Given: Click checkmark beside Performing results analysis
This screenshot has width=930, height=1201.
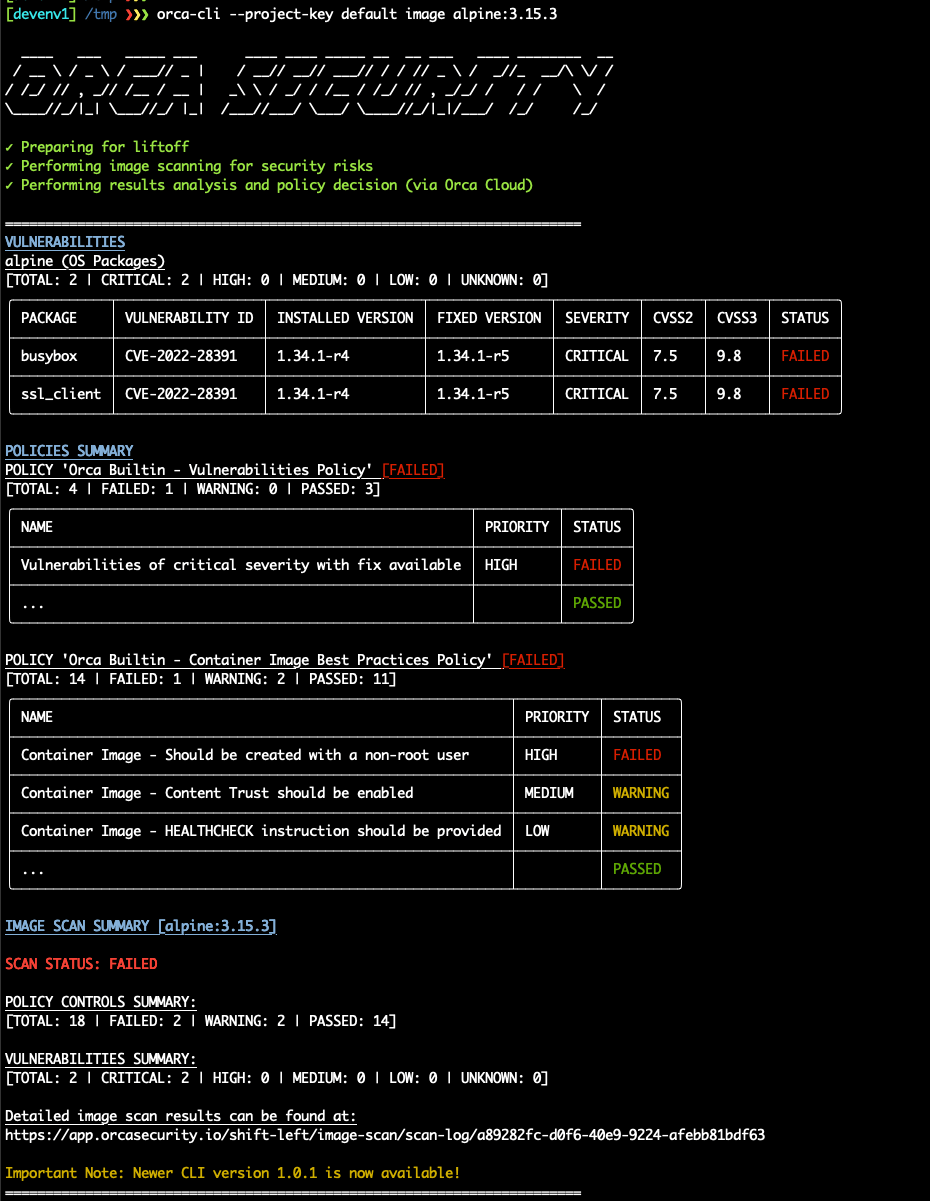Looking at the screenshot, I should coord(9,185).
